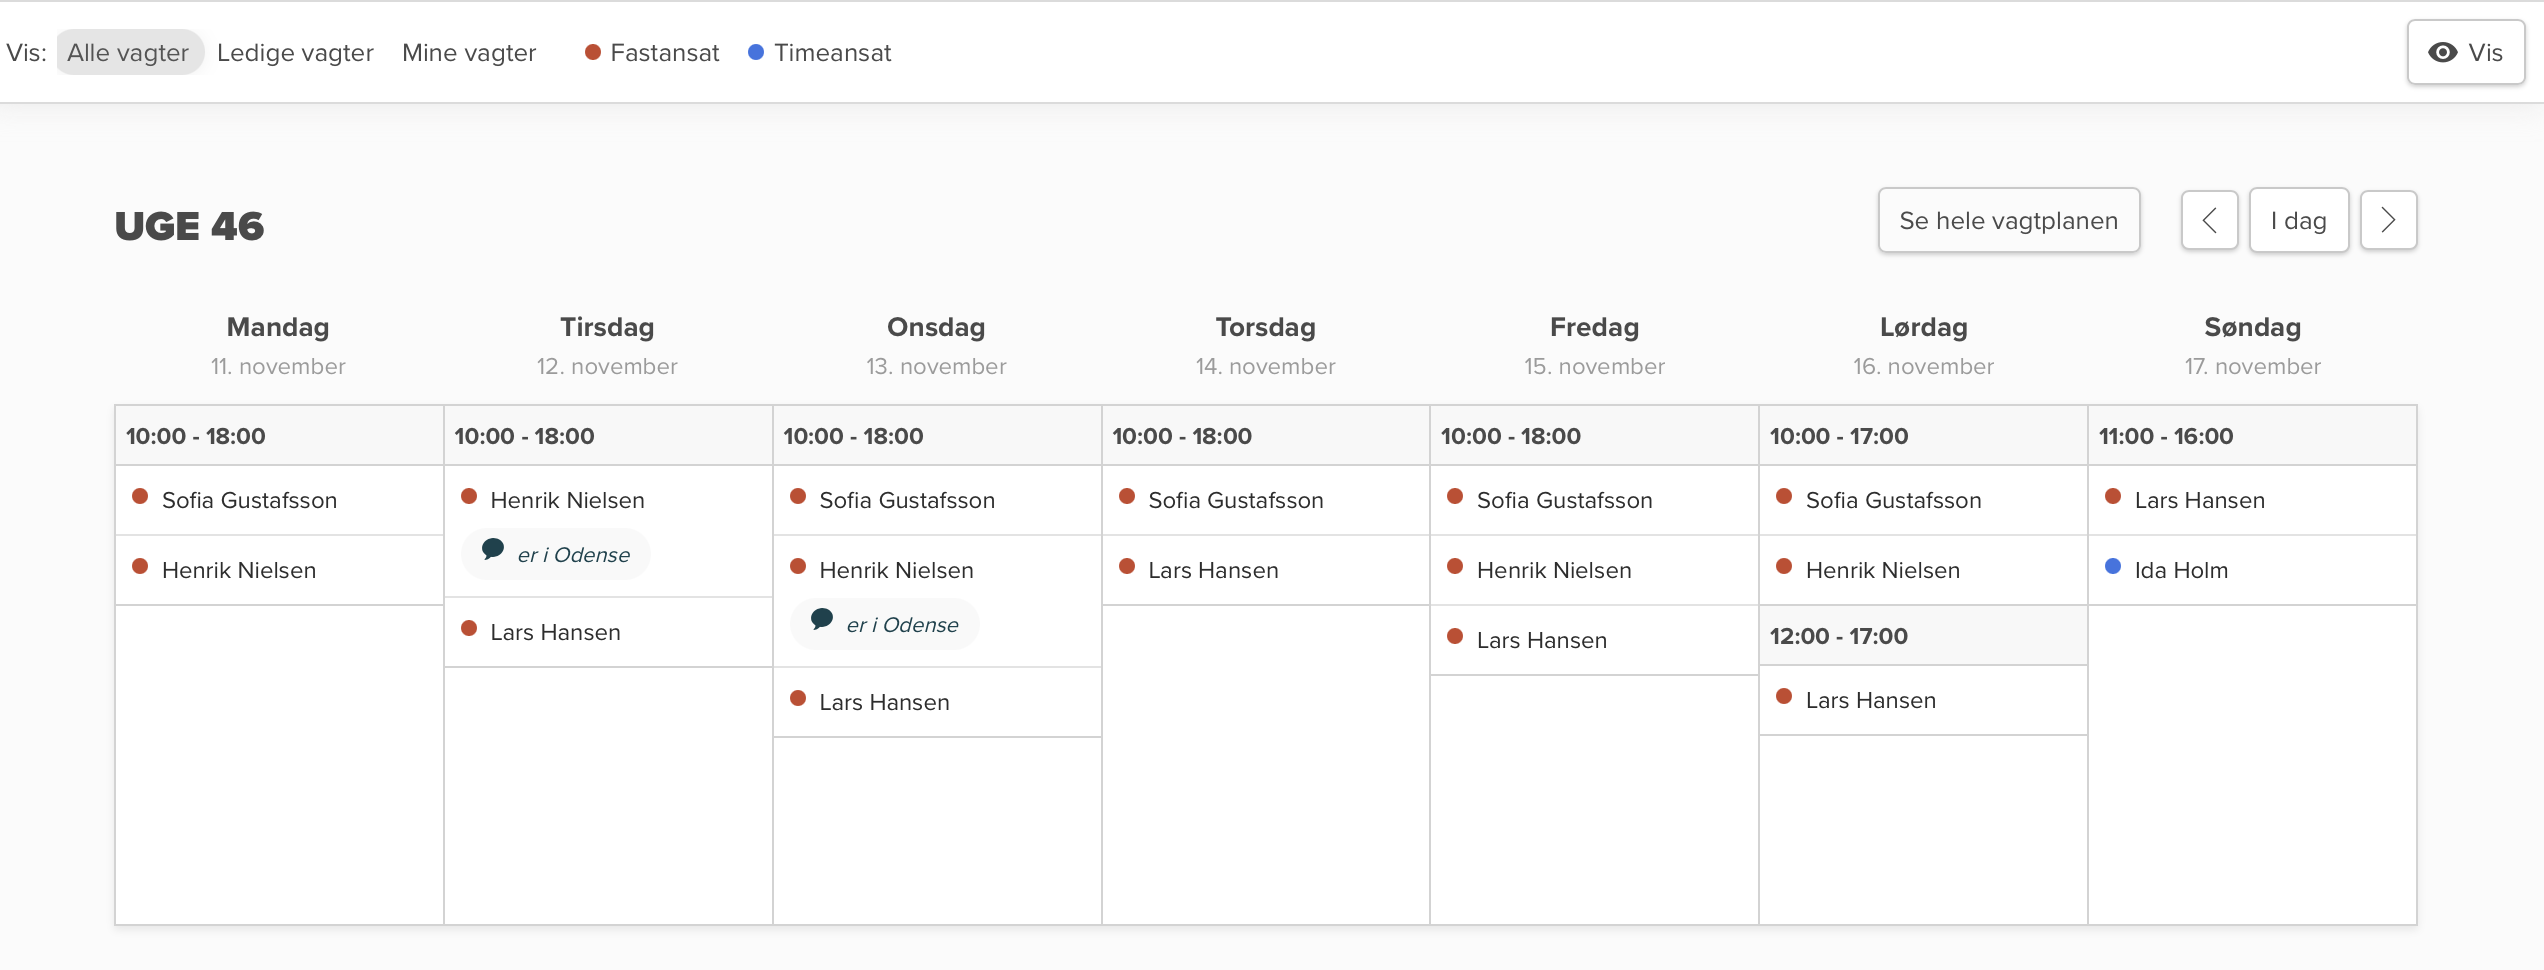Screen dimensions: 2544x970
Task: Click speech bubble icon on Tirsdag note
Action: pyautogui.click(x=493, y=549)
